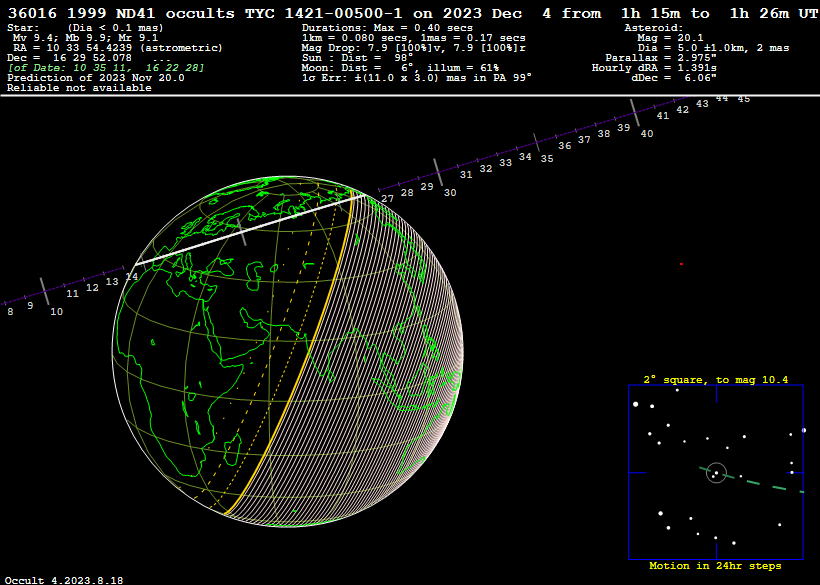
Task: Click the "Reliable not available" text
Action: point(79,88)
